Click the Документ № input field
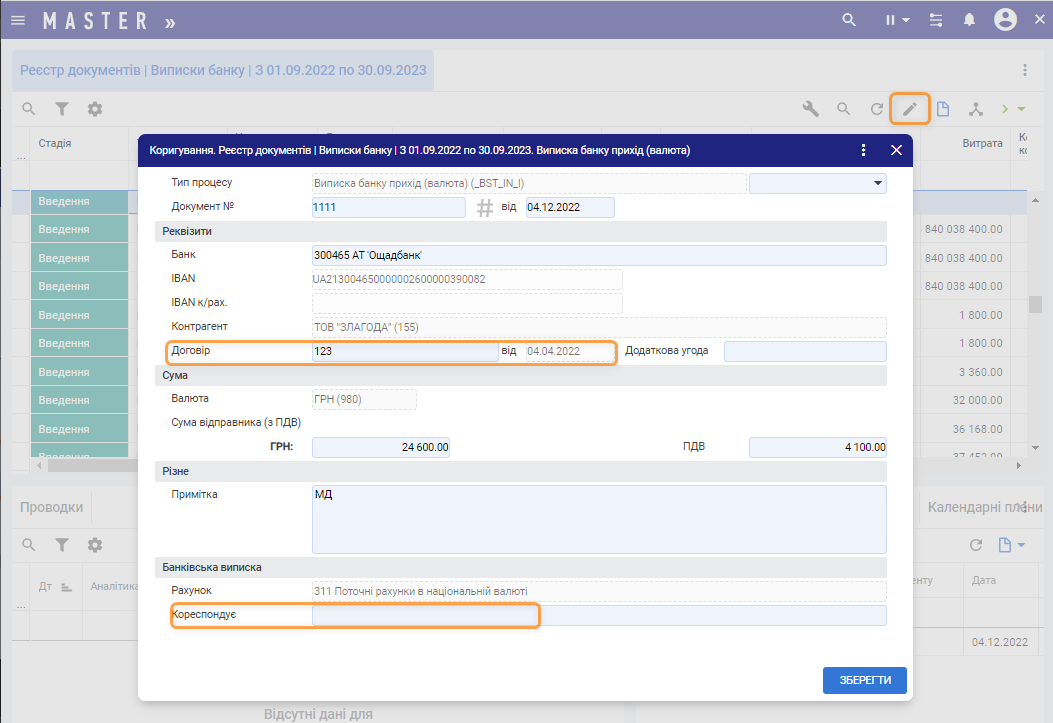The height and width of the screenshot is (723, 1053). [389, 207]
